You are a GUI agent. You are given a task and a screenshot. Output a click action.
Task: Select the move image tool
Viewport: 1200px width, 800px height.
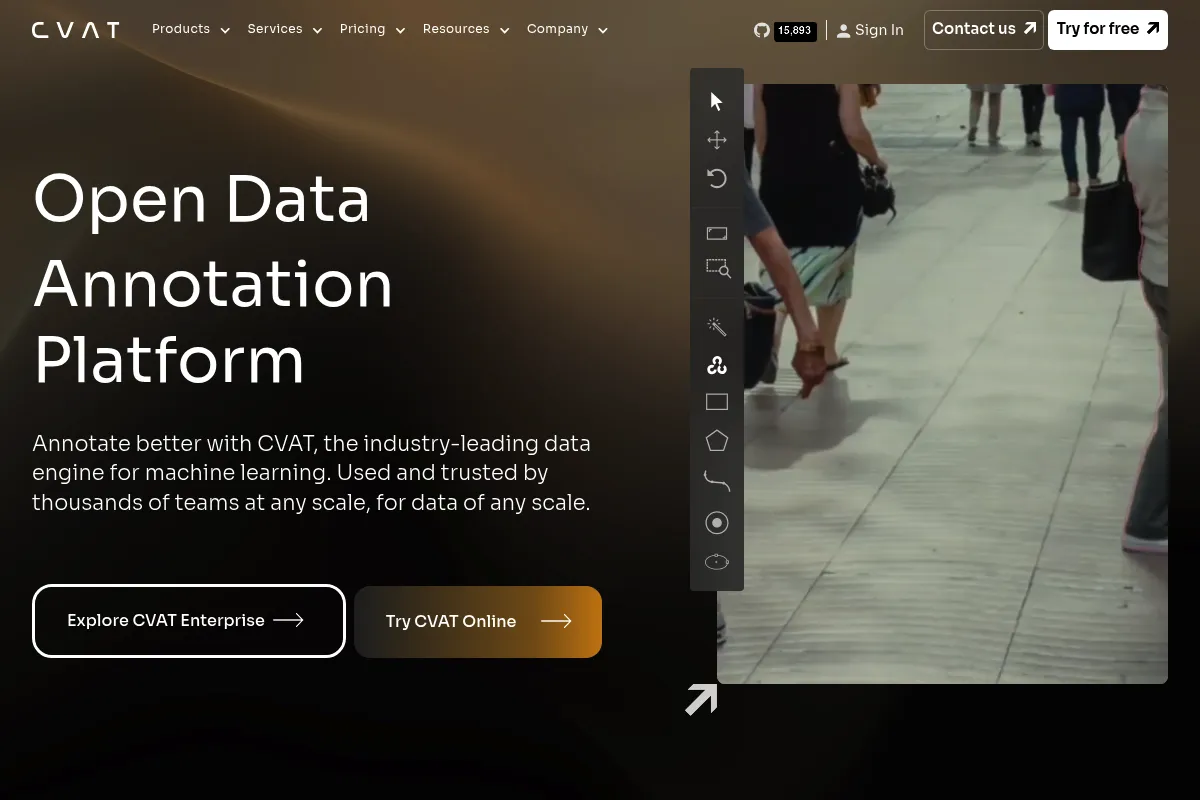click(x=716, y=140)
